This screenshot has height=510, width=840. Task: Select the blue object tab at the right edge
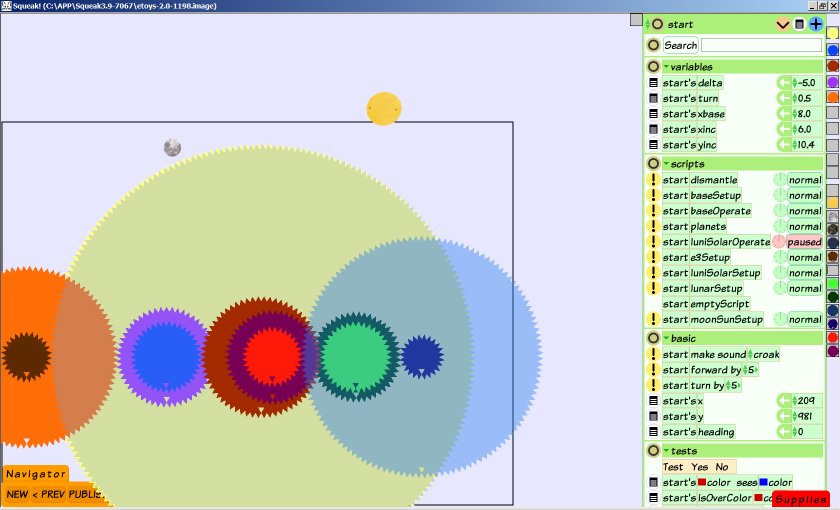pos(832,50)
